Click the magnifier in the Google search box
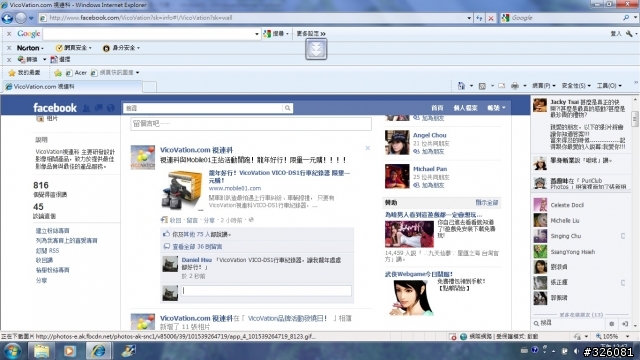The height and width of the screenshot is (360, 640). point(626,18)
